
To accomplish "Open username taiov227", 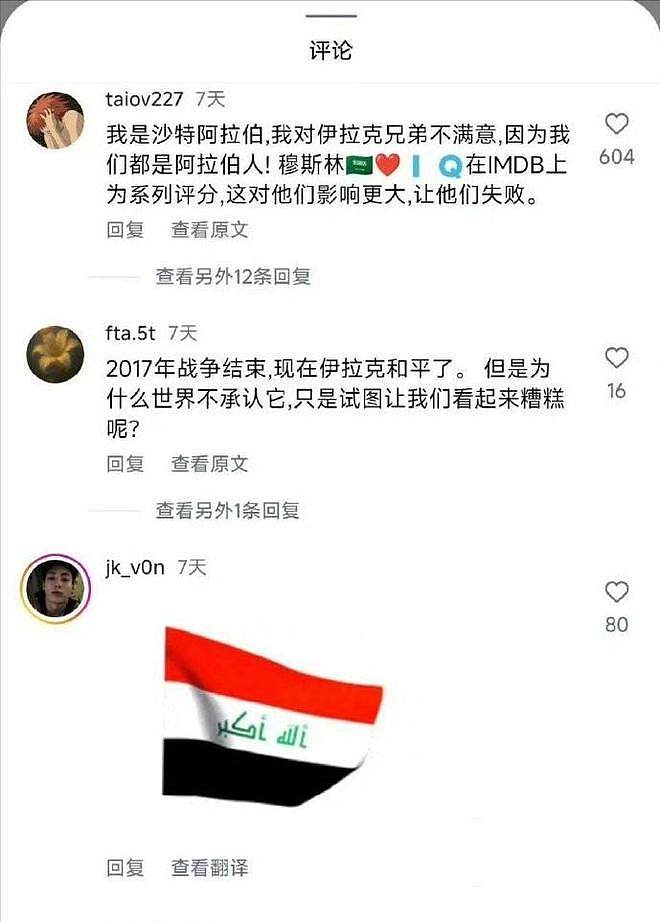I will click(145, 99).
